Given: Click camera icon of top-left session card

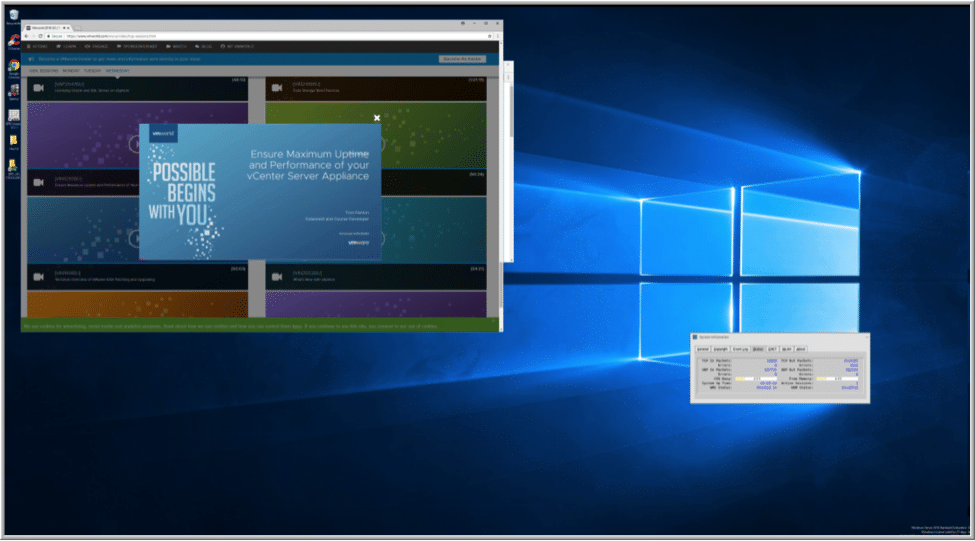Looking at the screenshot, I should (39, 88).
